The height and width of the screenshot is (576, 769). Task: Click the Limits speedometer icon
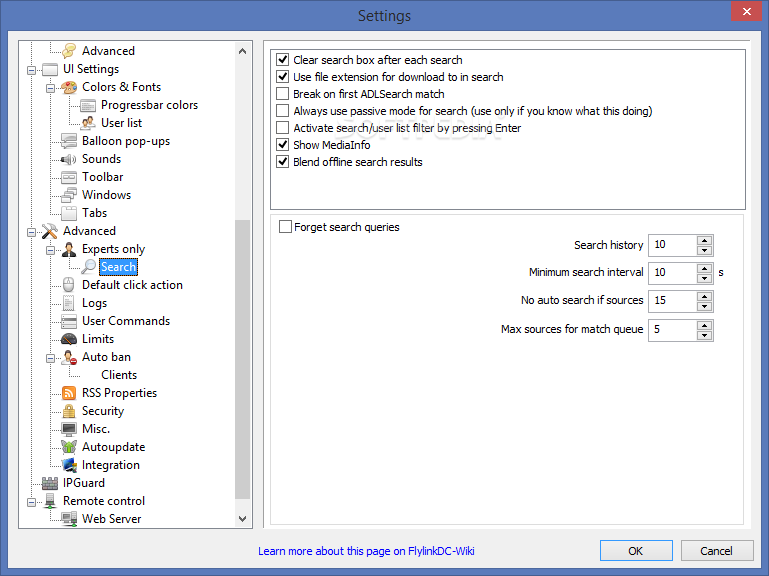69,339
